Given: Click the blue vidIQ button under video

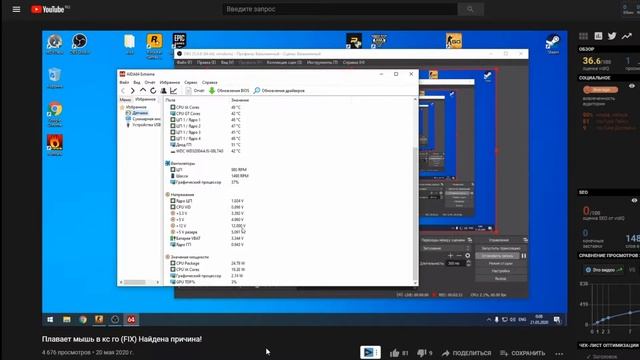Looking at the screenshot, I should pyautogui.click(x=370, y=352).
